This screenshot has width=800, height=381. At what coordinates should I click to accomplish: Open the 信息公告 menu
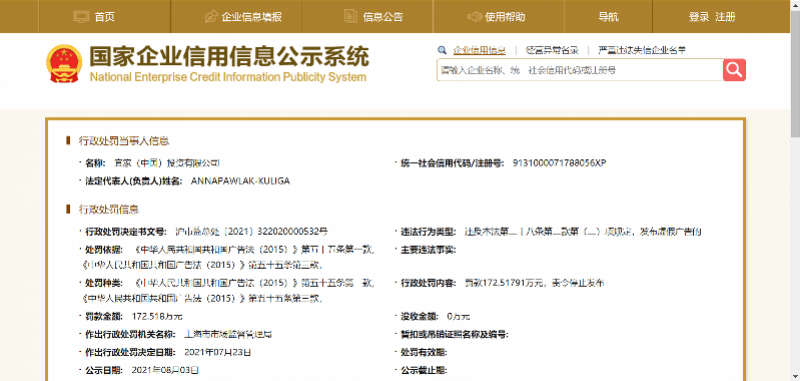pos(383,16)
